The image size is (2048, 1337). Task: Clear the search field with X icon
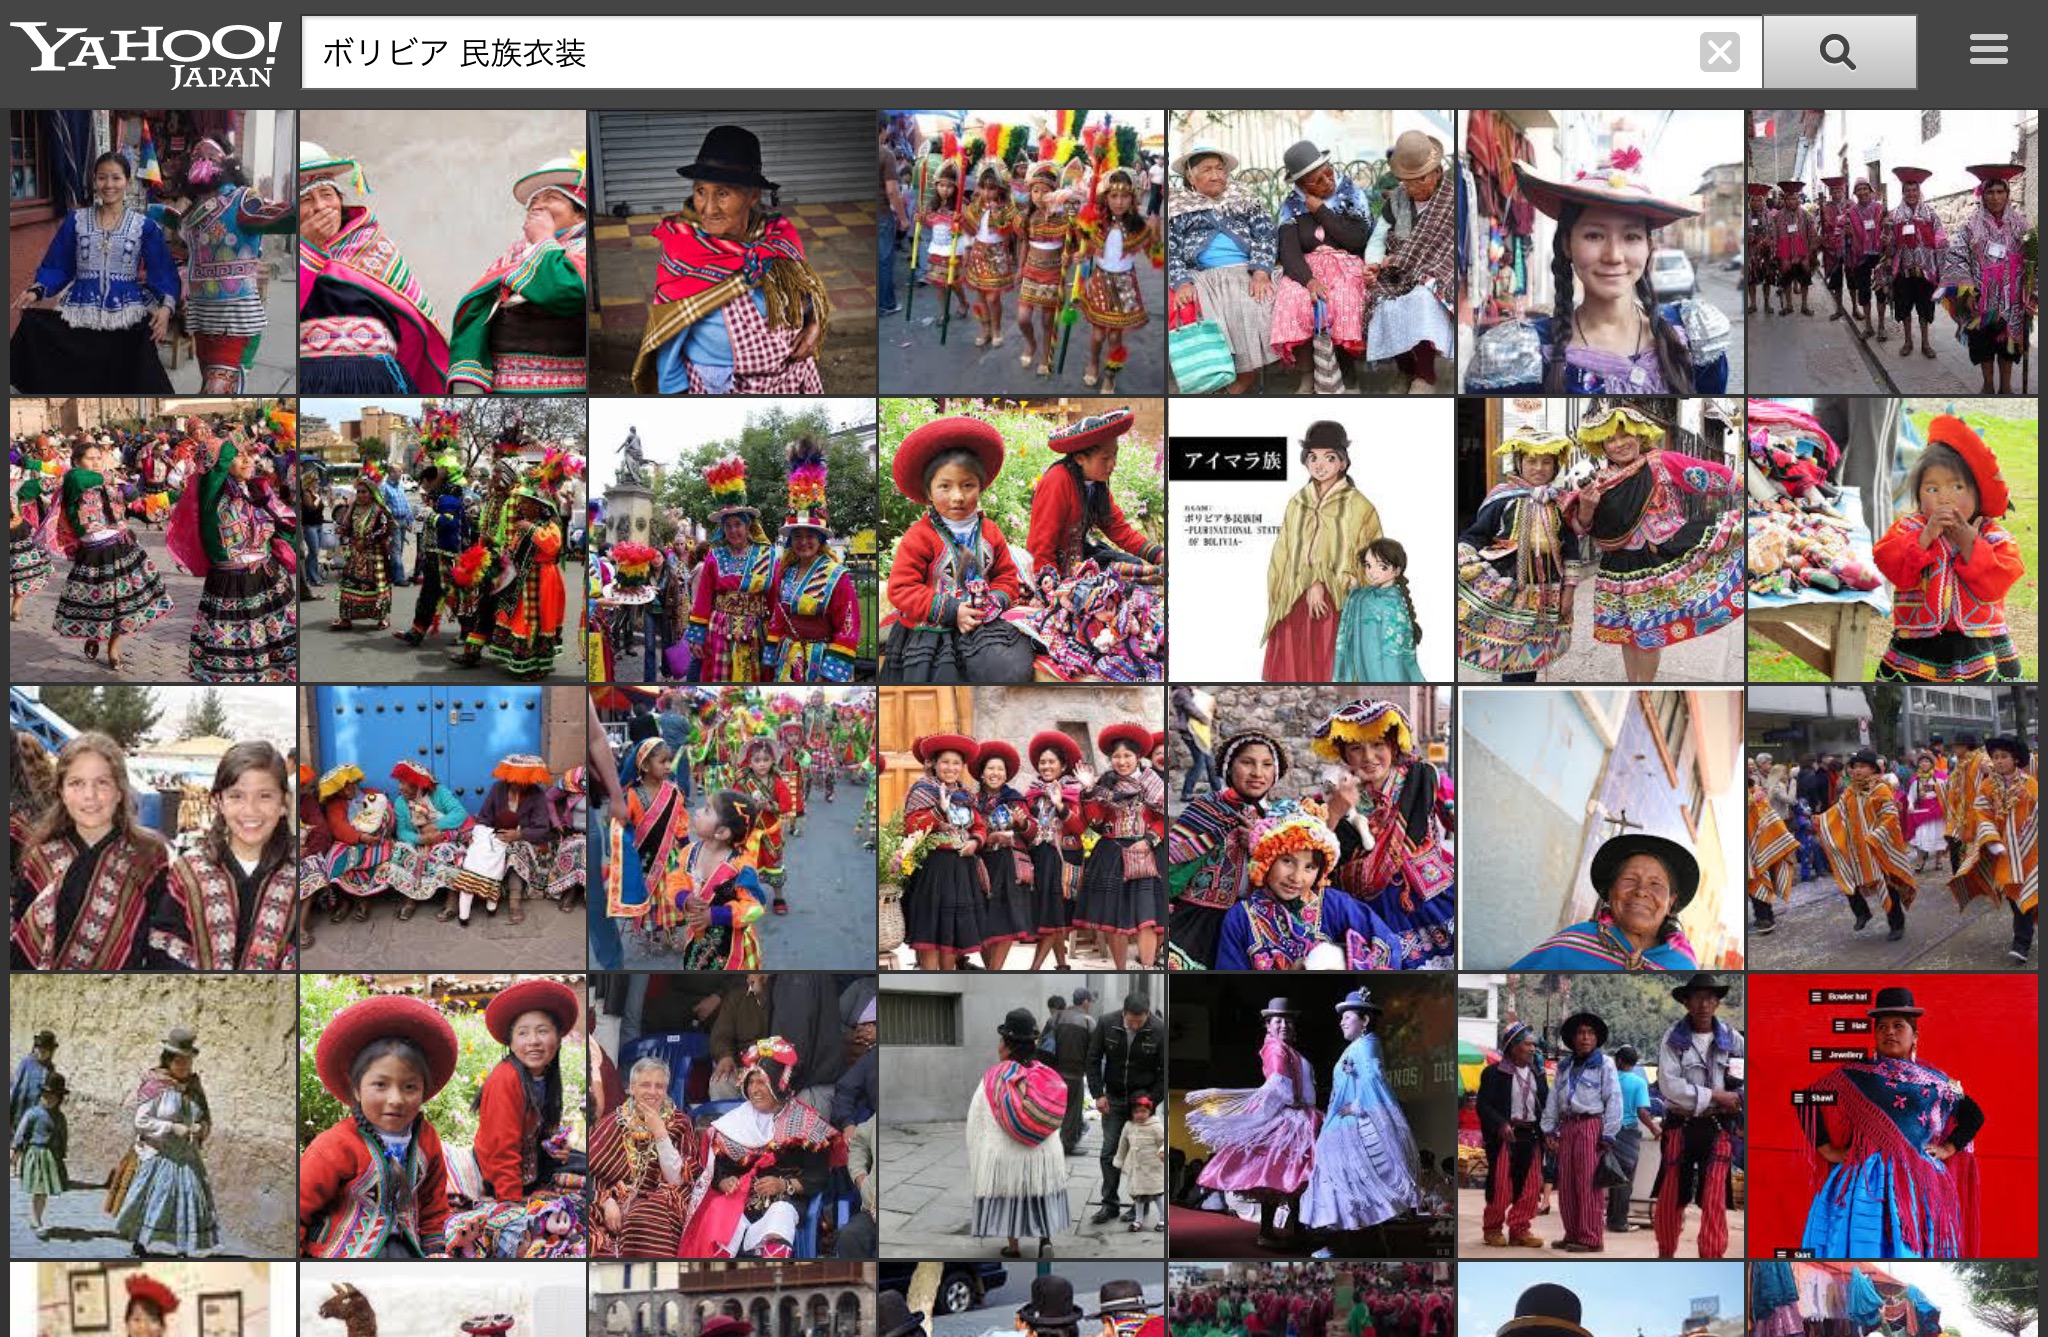[1719, 52]
